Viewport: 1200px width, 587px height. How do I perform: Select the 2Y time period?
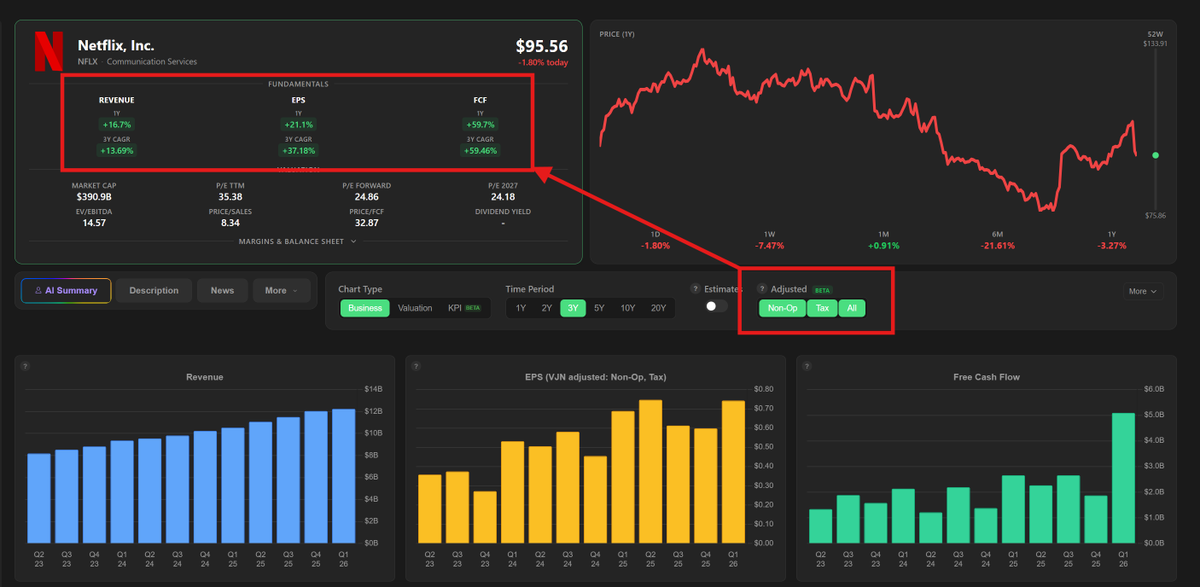click(547, 308)
